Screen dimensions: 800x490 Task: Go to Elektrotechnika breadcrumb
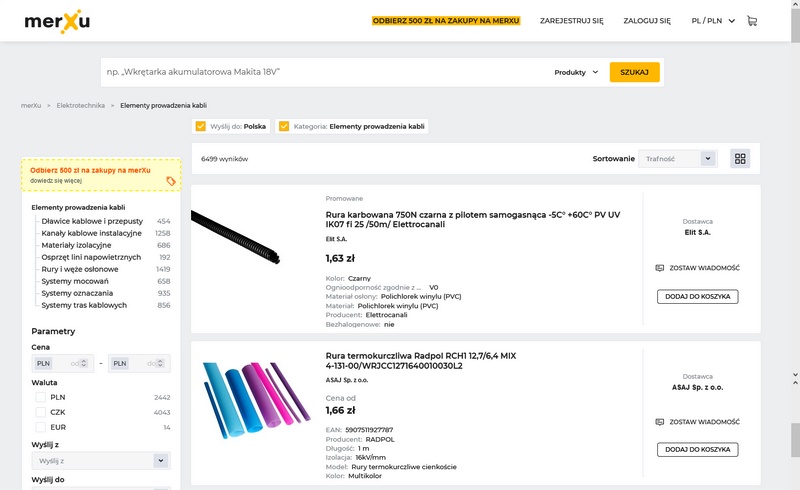(x=81, y=106)
